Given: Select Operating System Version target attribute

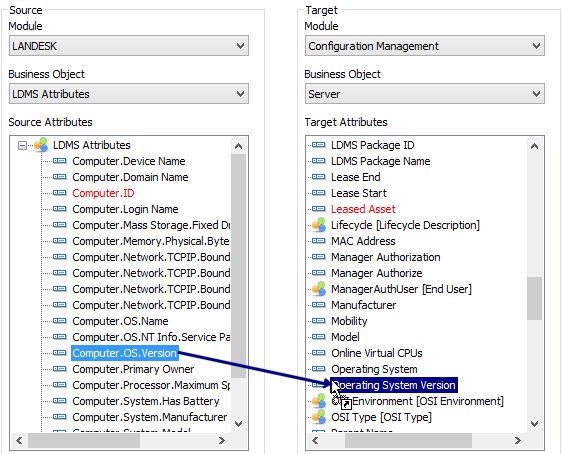Looking at the screenshot, I should (x=394, y=385).
